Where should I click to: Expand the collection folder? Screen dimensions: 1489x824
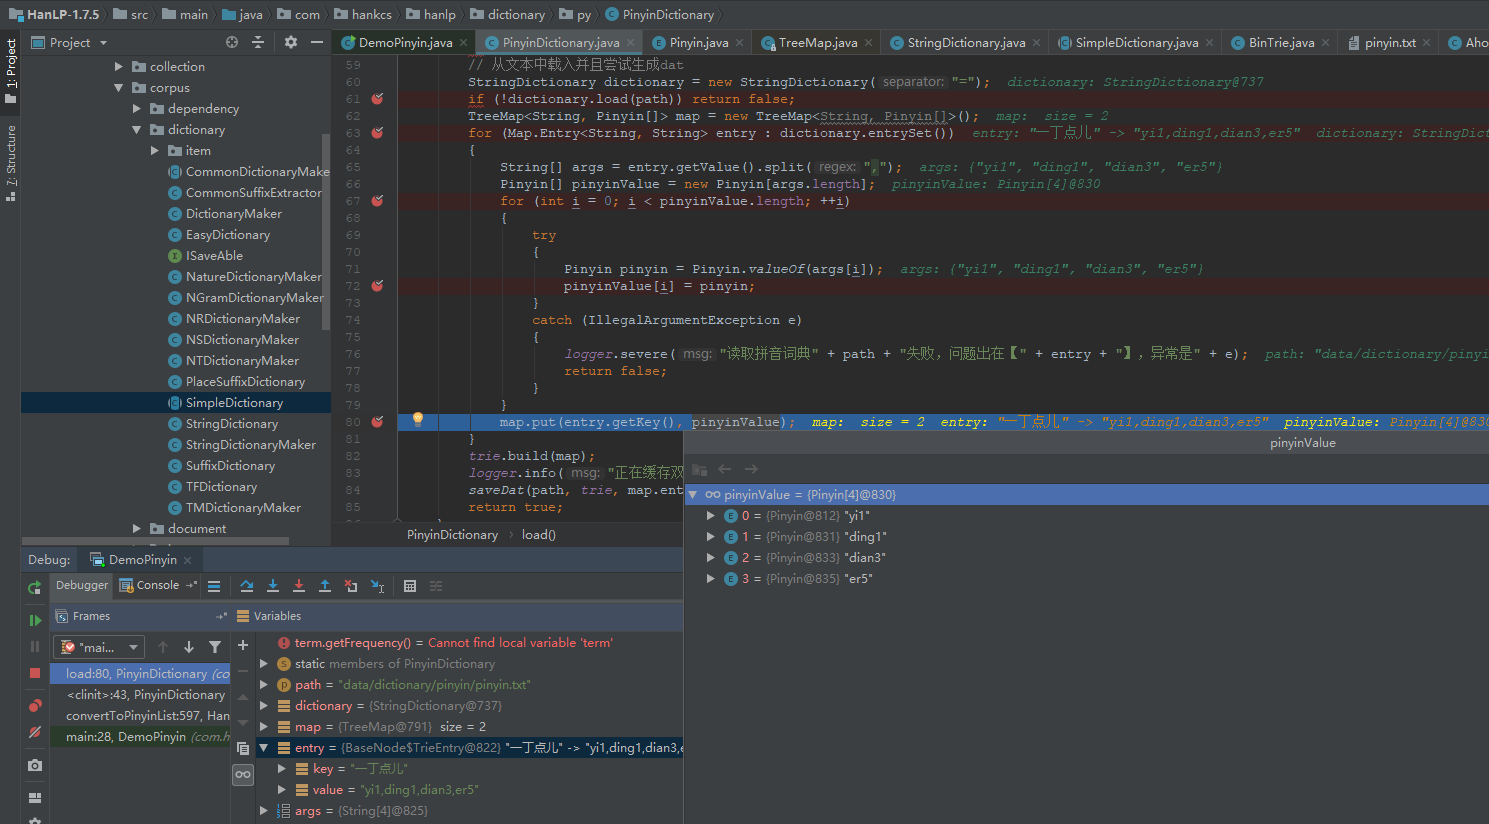pos(119,67)
